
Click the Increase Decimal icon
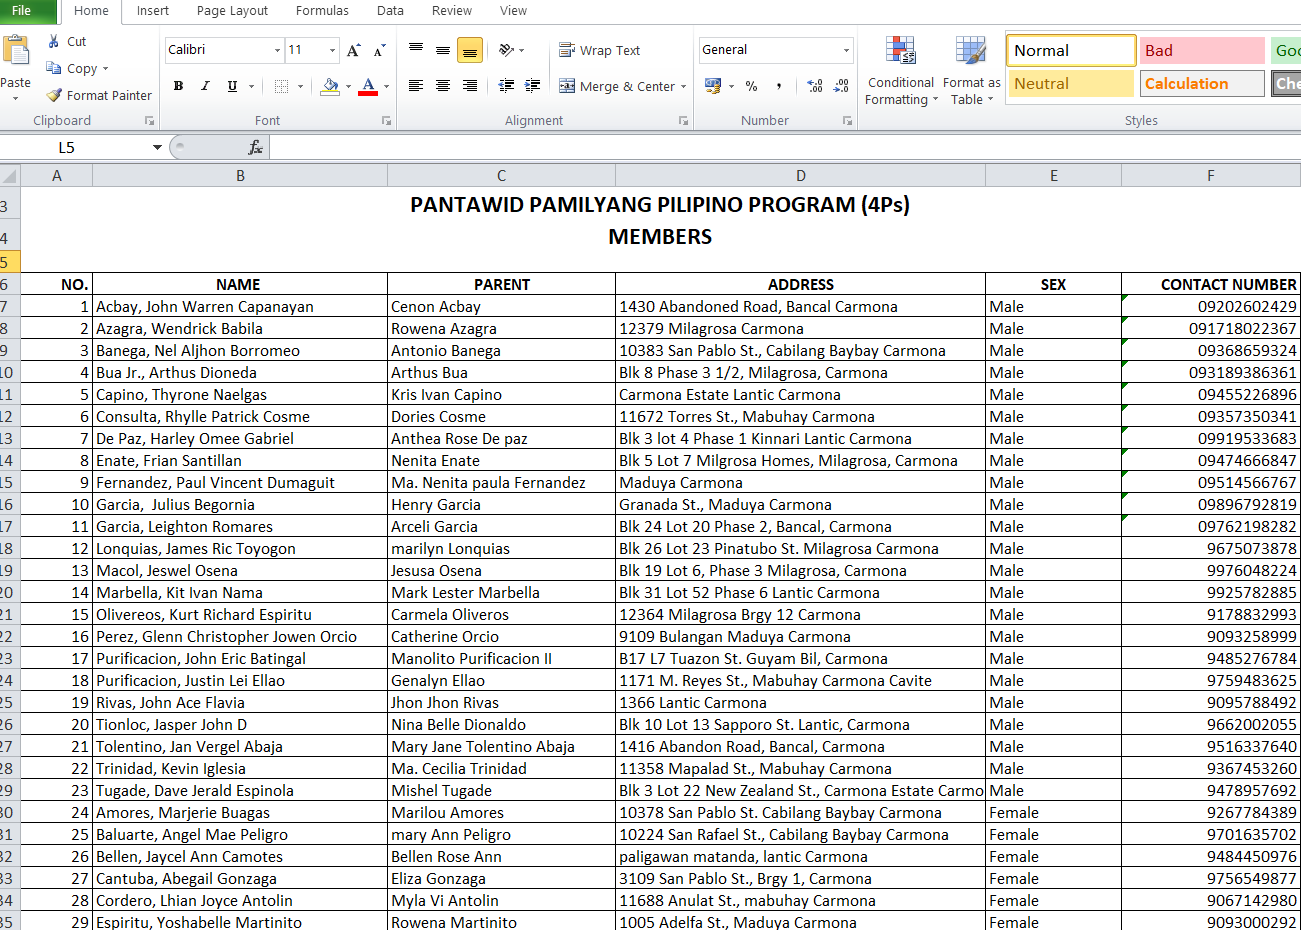815,86
